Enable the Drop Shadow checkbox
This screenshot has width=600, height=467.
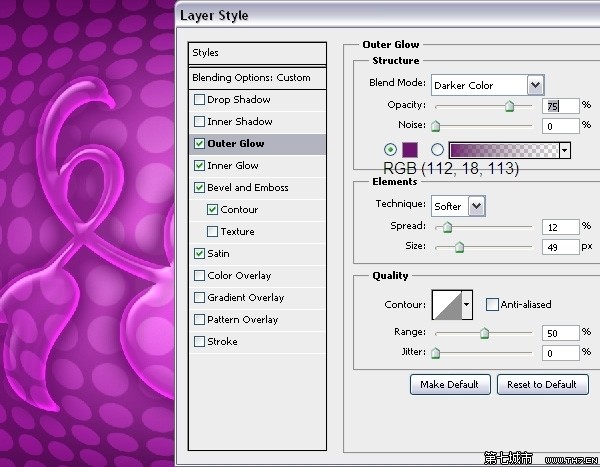pos(200,100)
